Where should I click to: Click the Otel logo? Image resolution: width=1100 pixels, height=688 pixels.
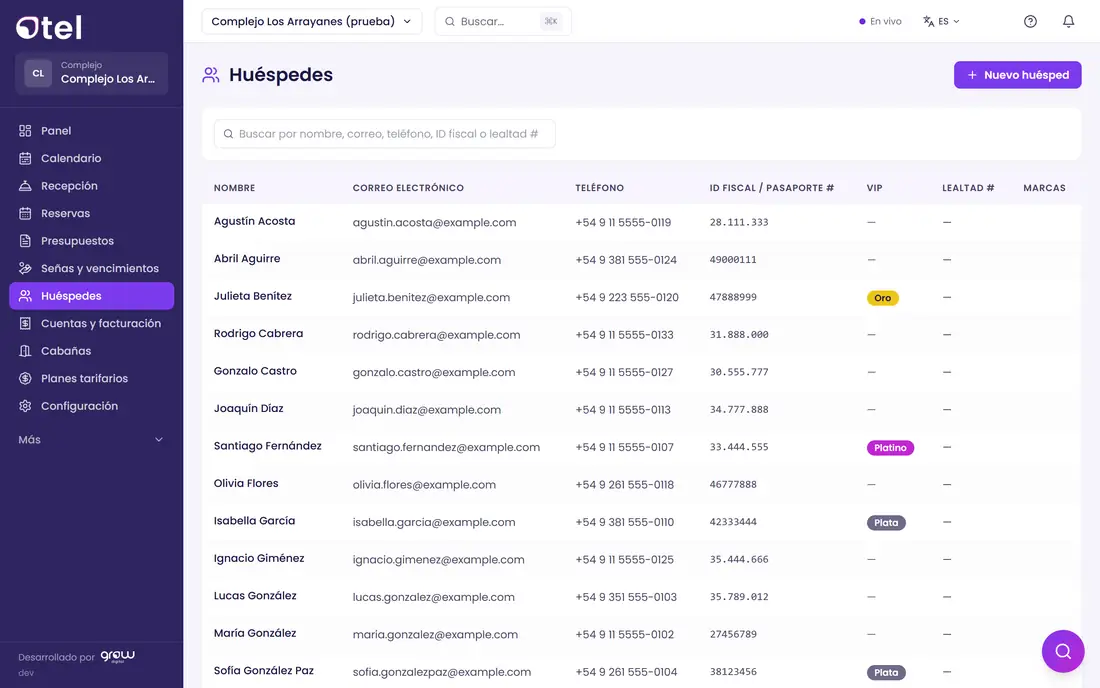coord(49,27)
